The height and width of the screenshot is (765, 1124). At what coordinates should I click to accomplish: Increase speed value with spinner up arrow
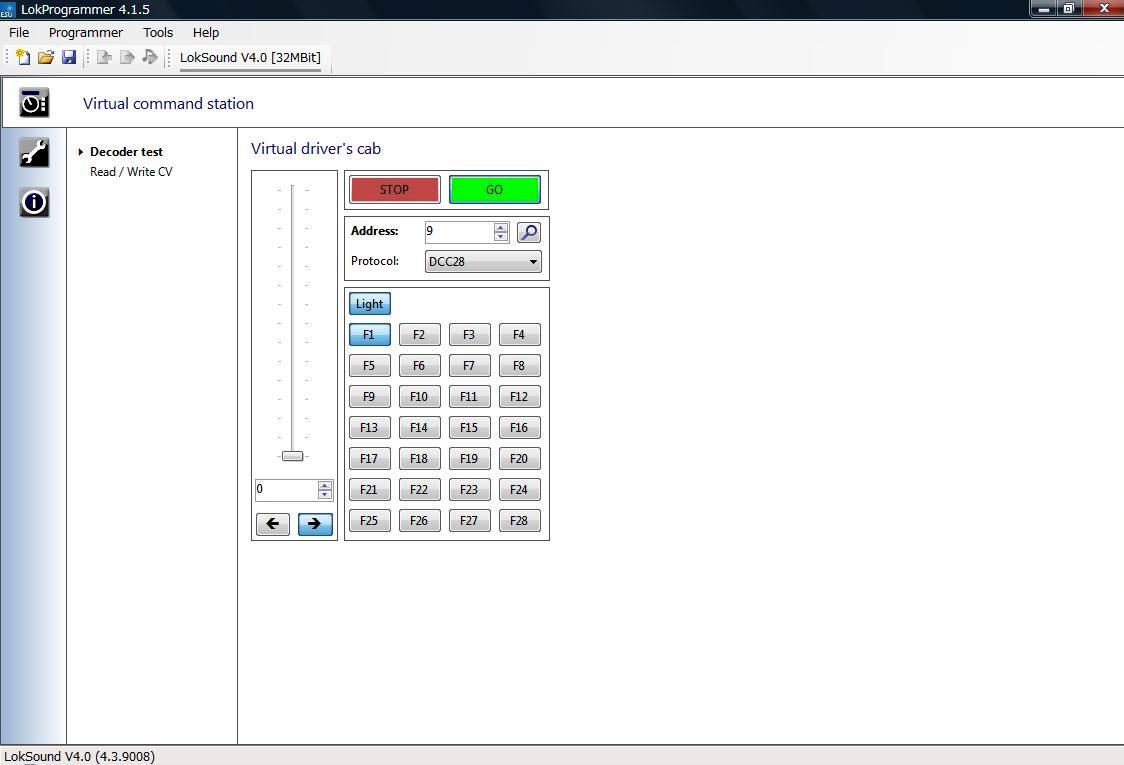click(x=325, y=485)
